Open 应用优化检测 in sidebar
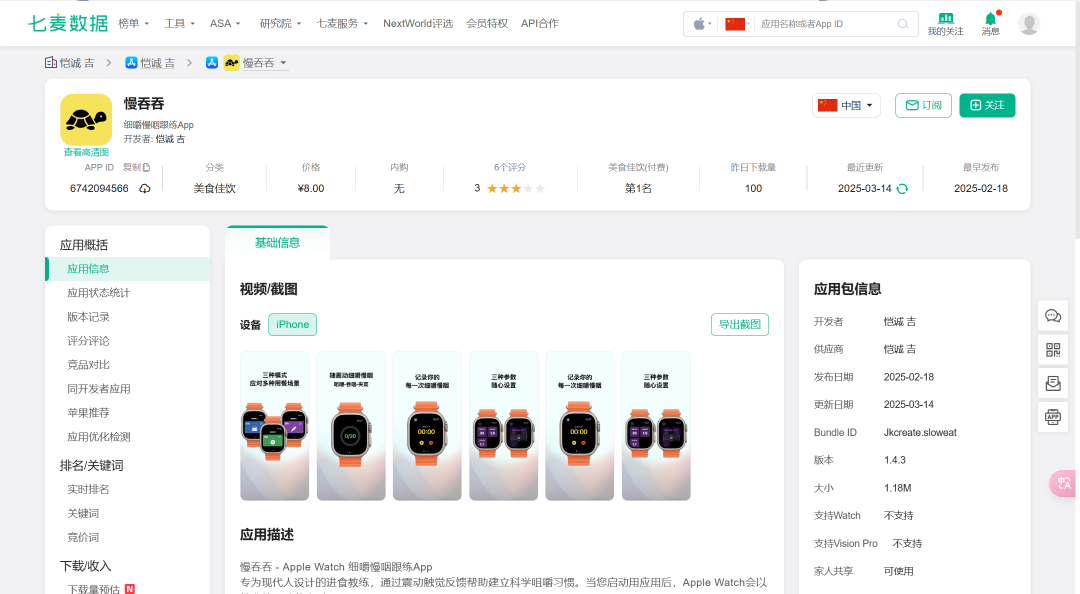The image size is (1080, 594). click(x=98, y=437)
